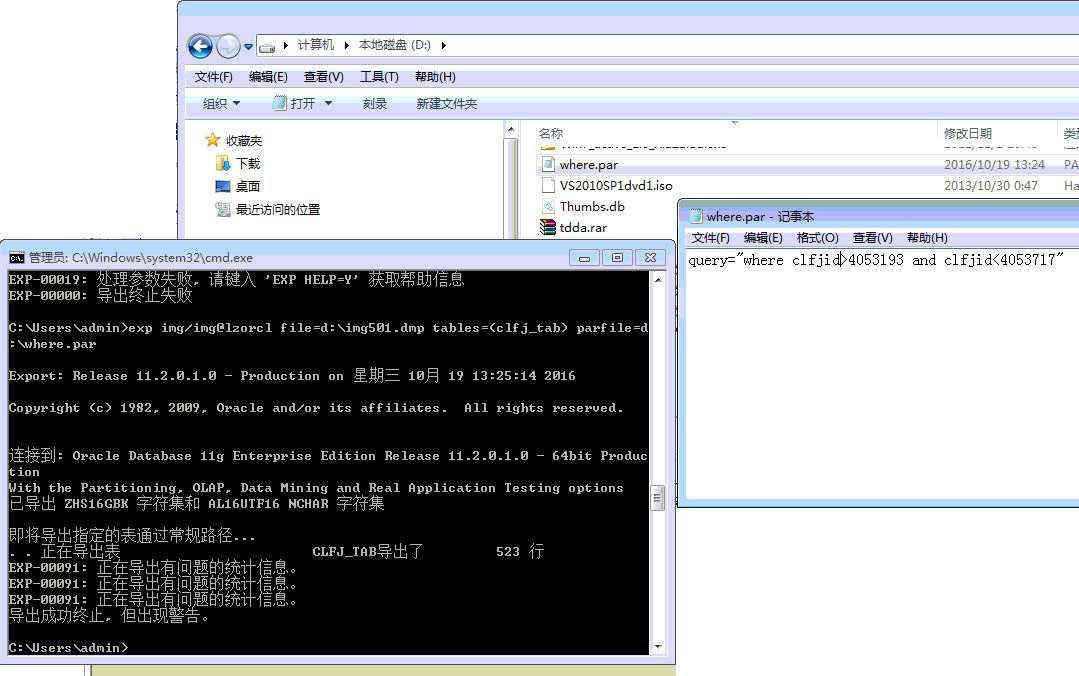Click the tdda.rar archive icon
Screen dimensions: 1079x676
click(x=548, y=227)
